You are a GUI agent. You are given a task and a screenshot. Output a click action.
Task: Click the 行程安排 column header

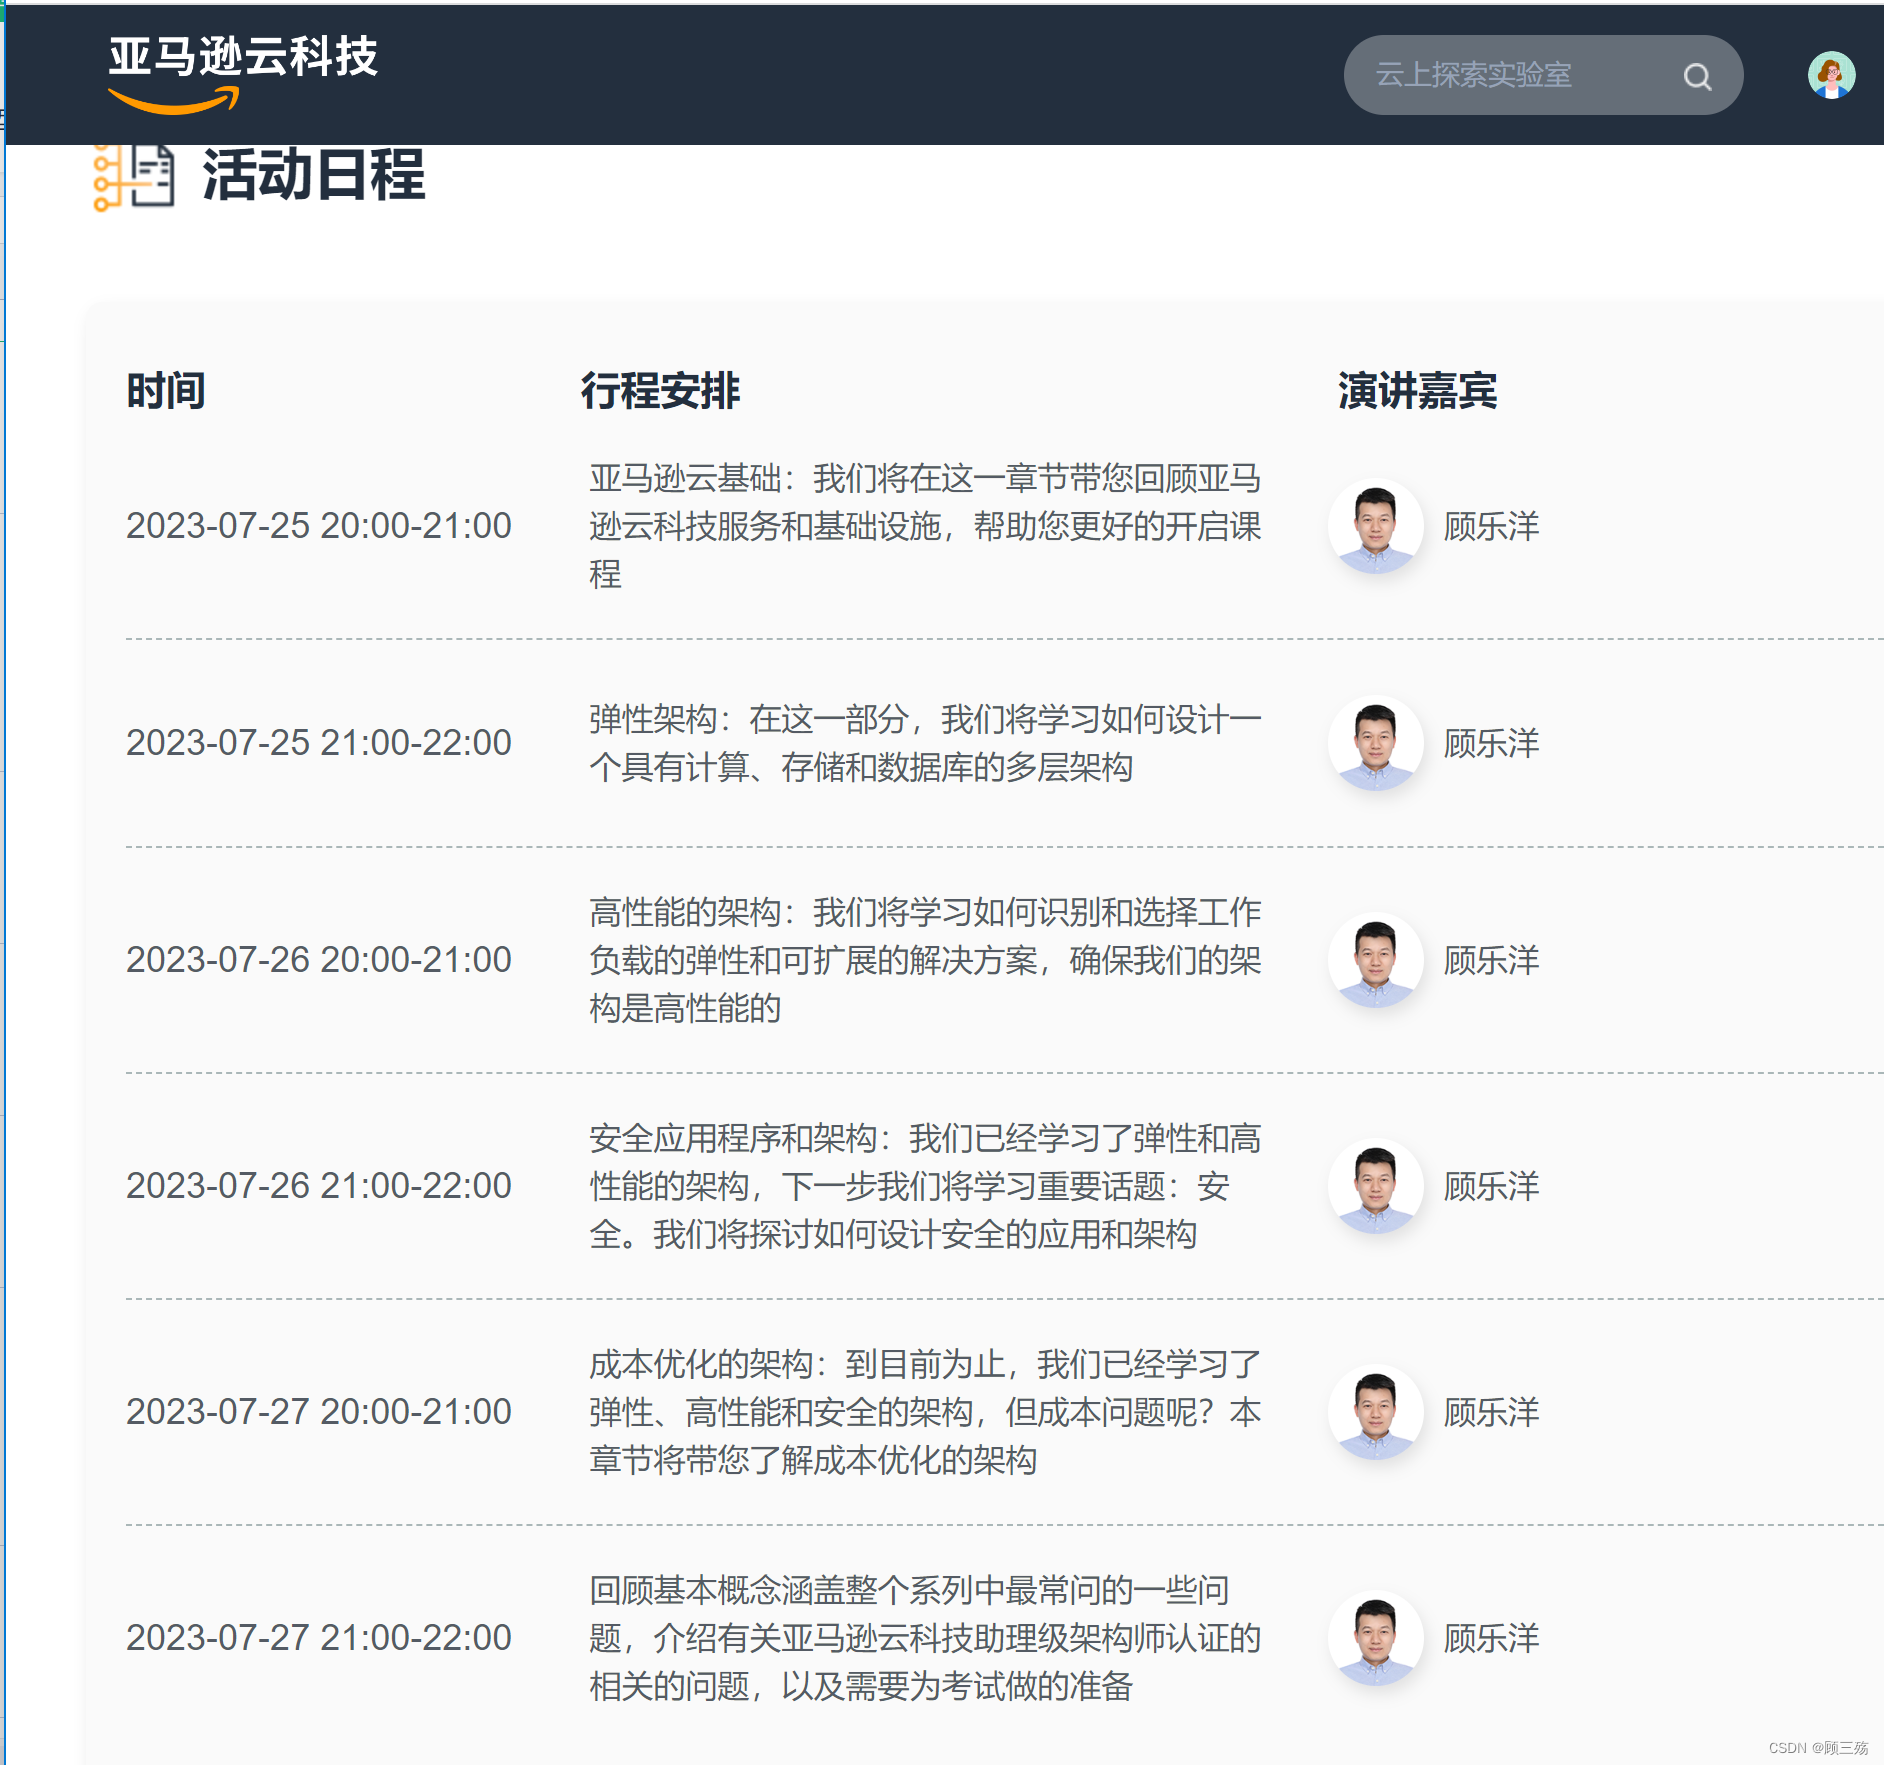point(661,391)
